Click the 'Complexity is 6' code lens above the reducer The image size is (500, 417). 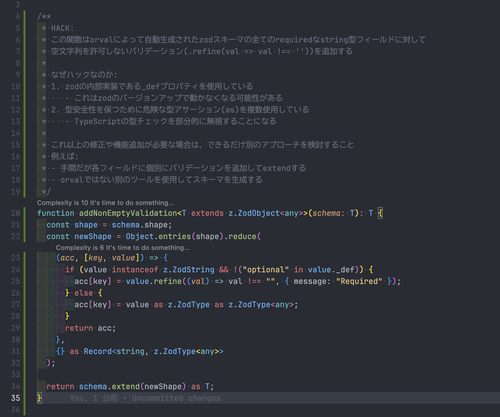[x=123, y=248]
